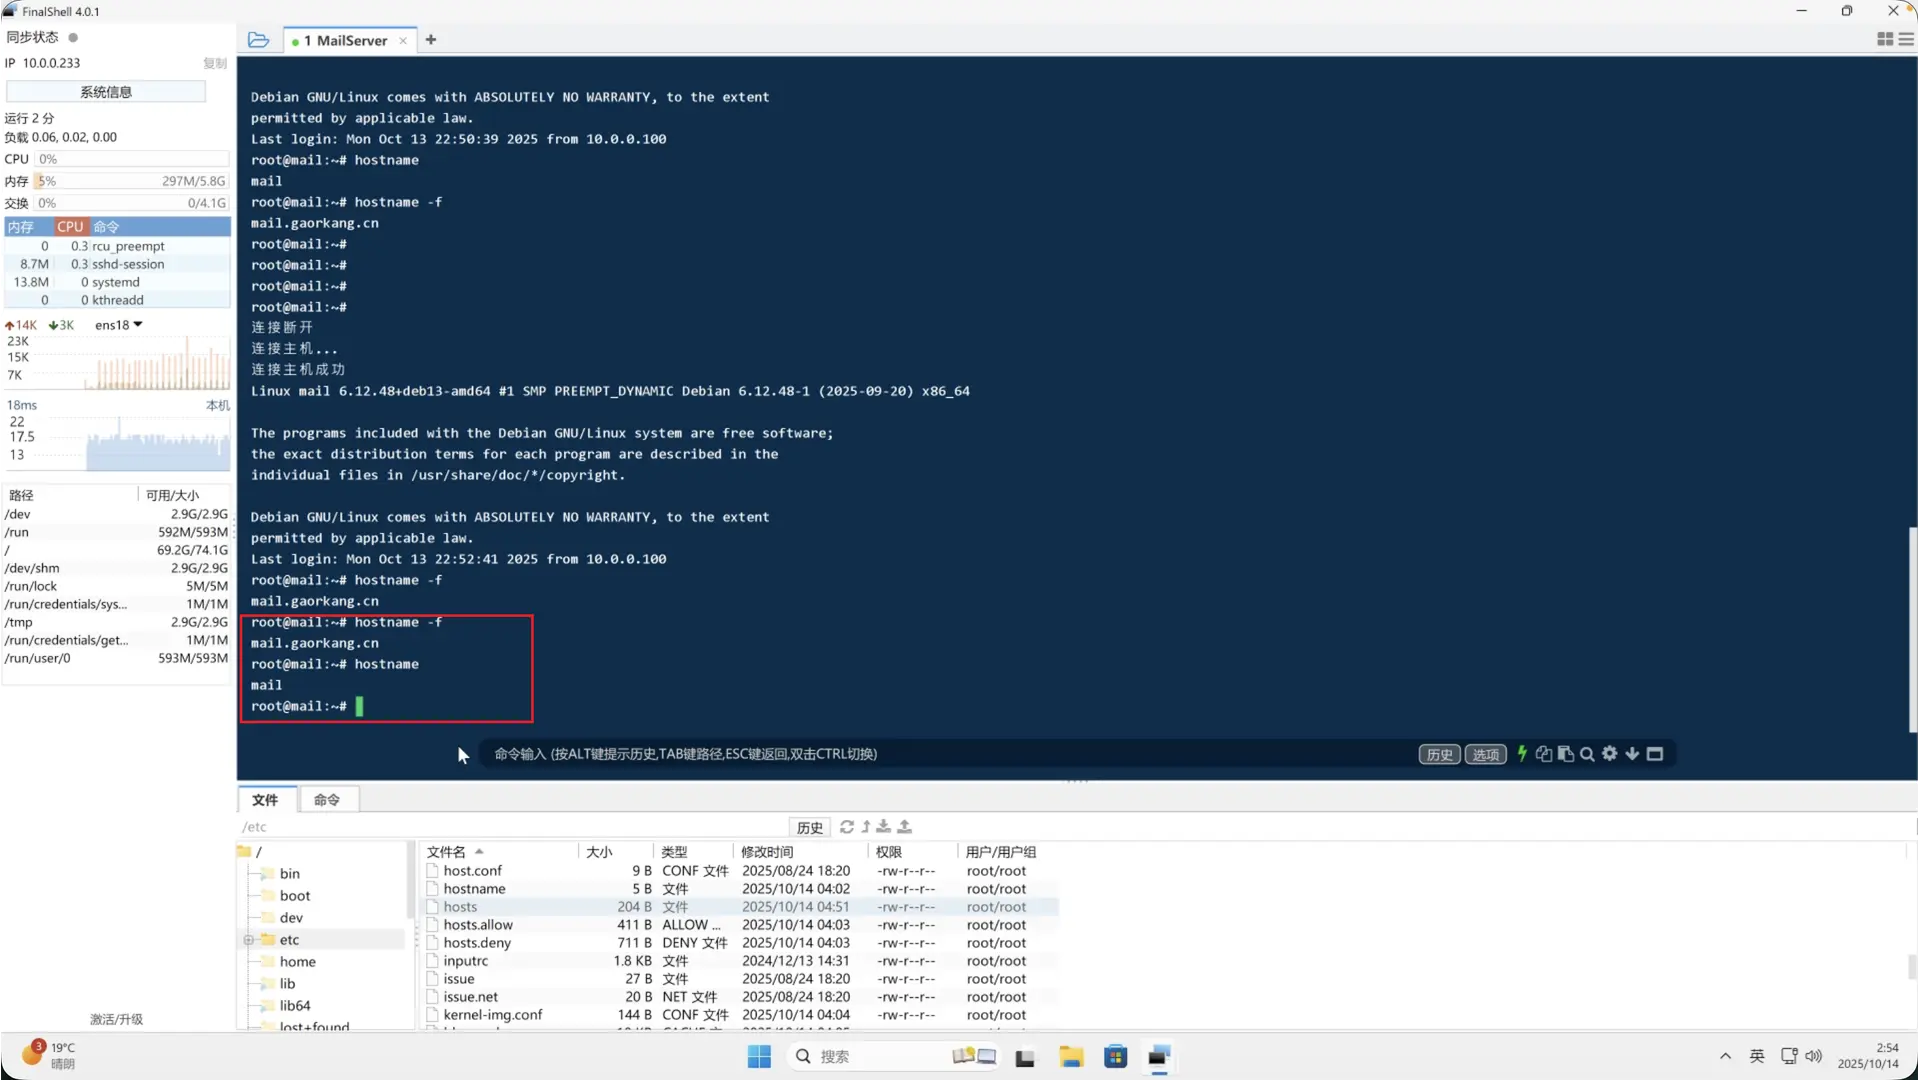Switch to the 命令 tab

pos(326,800)
